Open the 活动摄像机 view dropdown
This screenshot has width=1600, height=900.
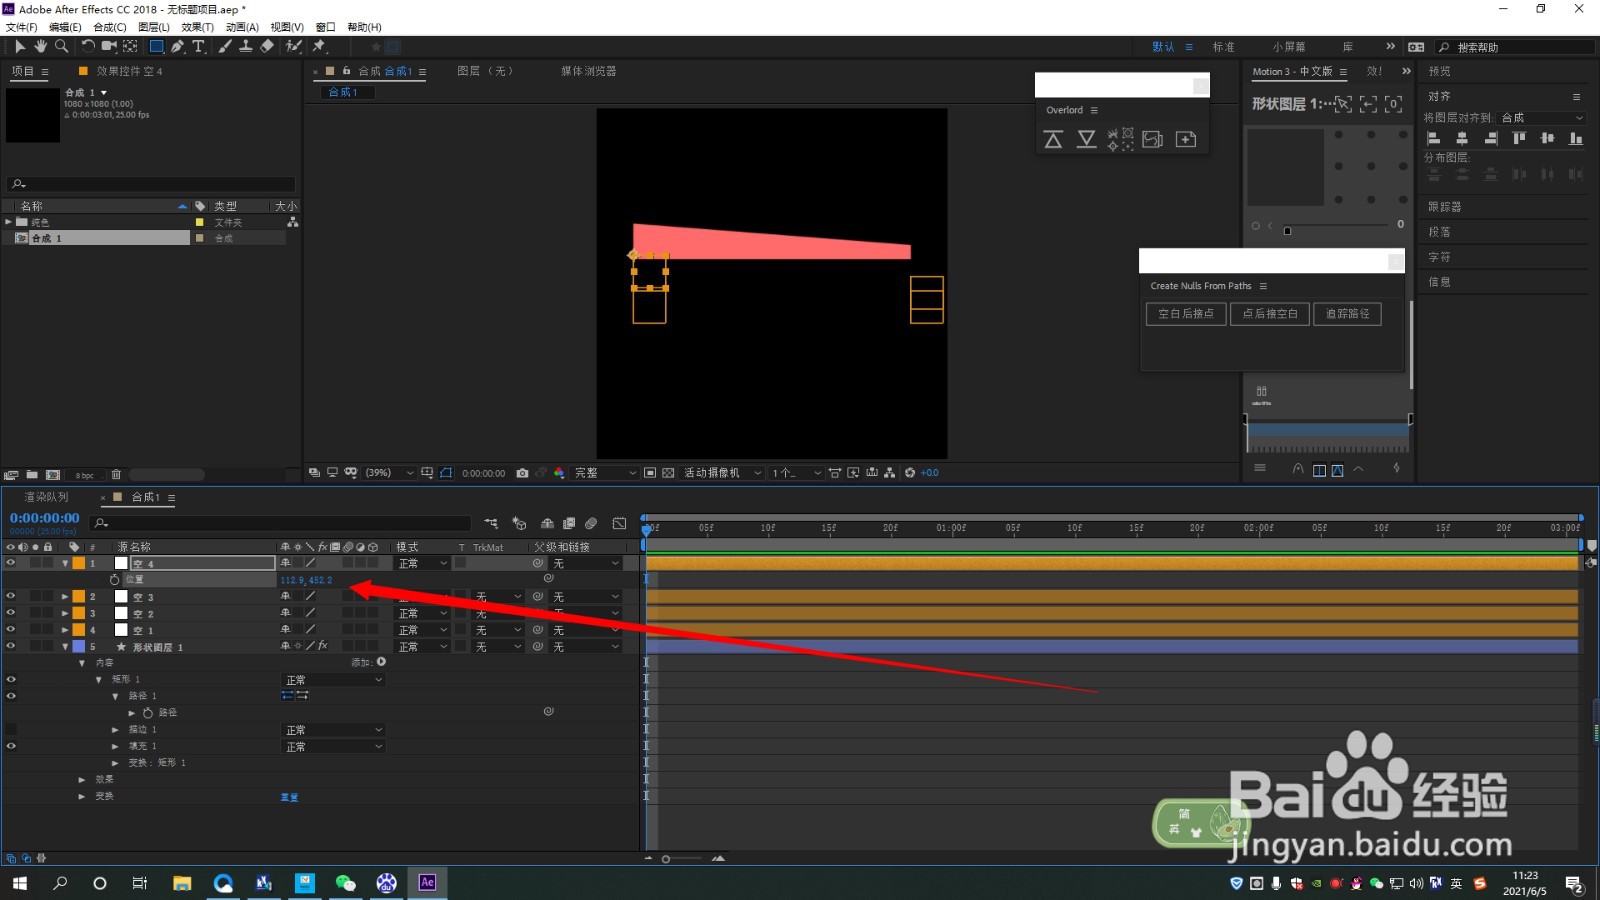pyautogui.click(x=722, y=473)
